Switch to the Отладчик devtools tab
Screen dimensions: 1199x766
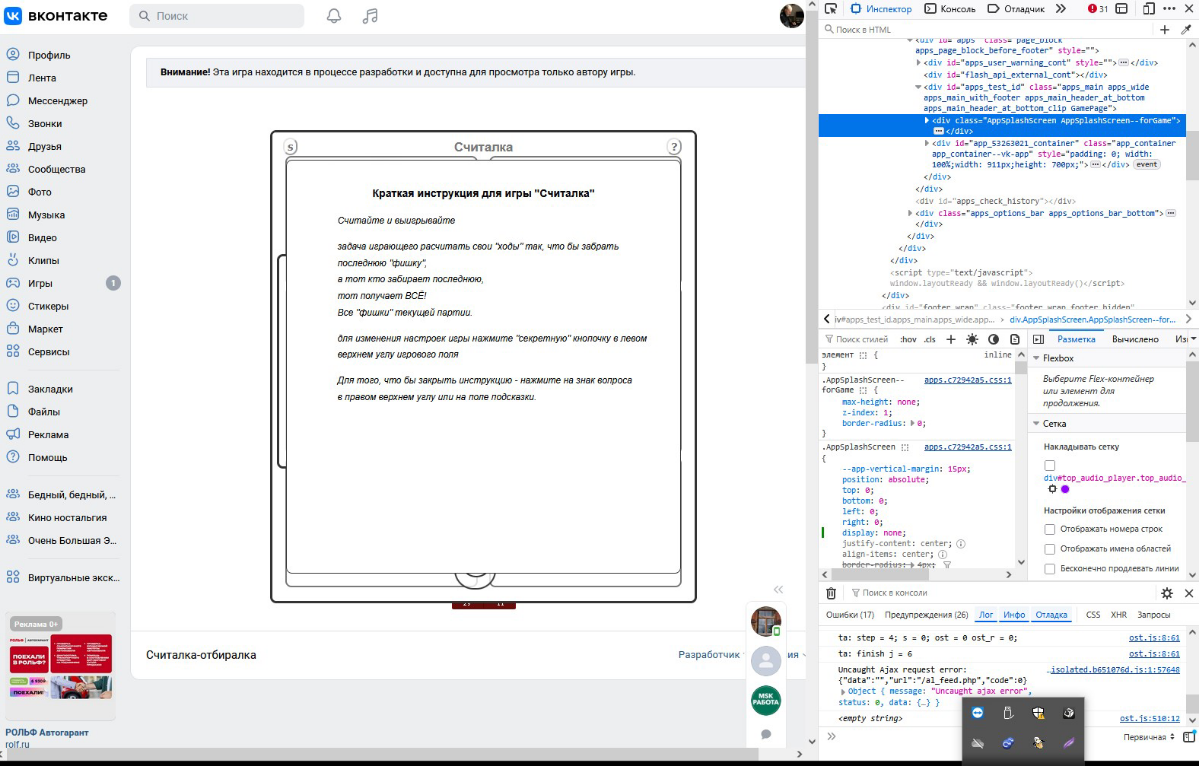[x=1015, y=8]
